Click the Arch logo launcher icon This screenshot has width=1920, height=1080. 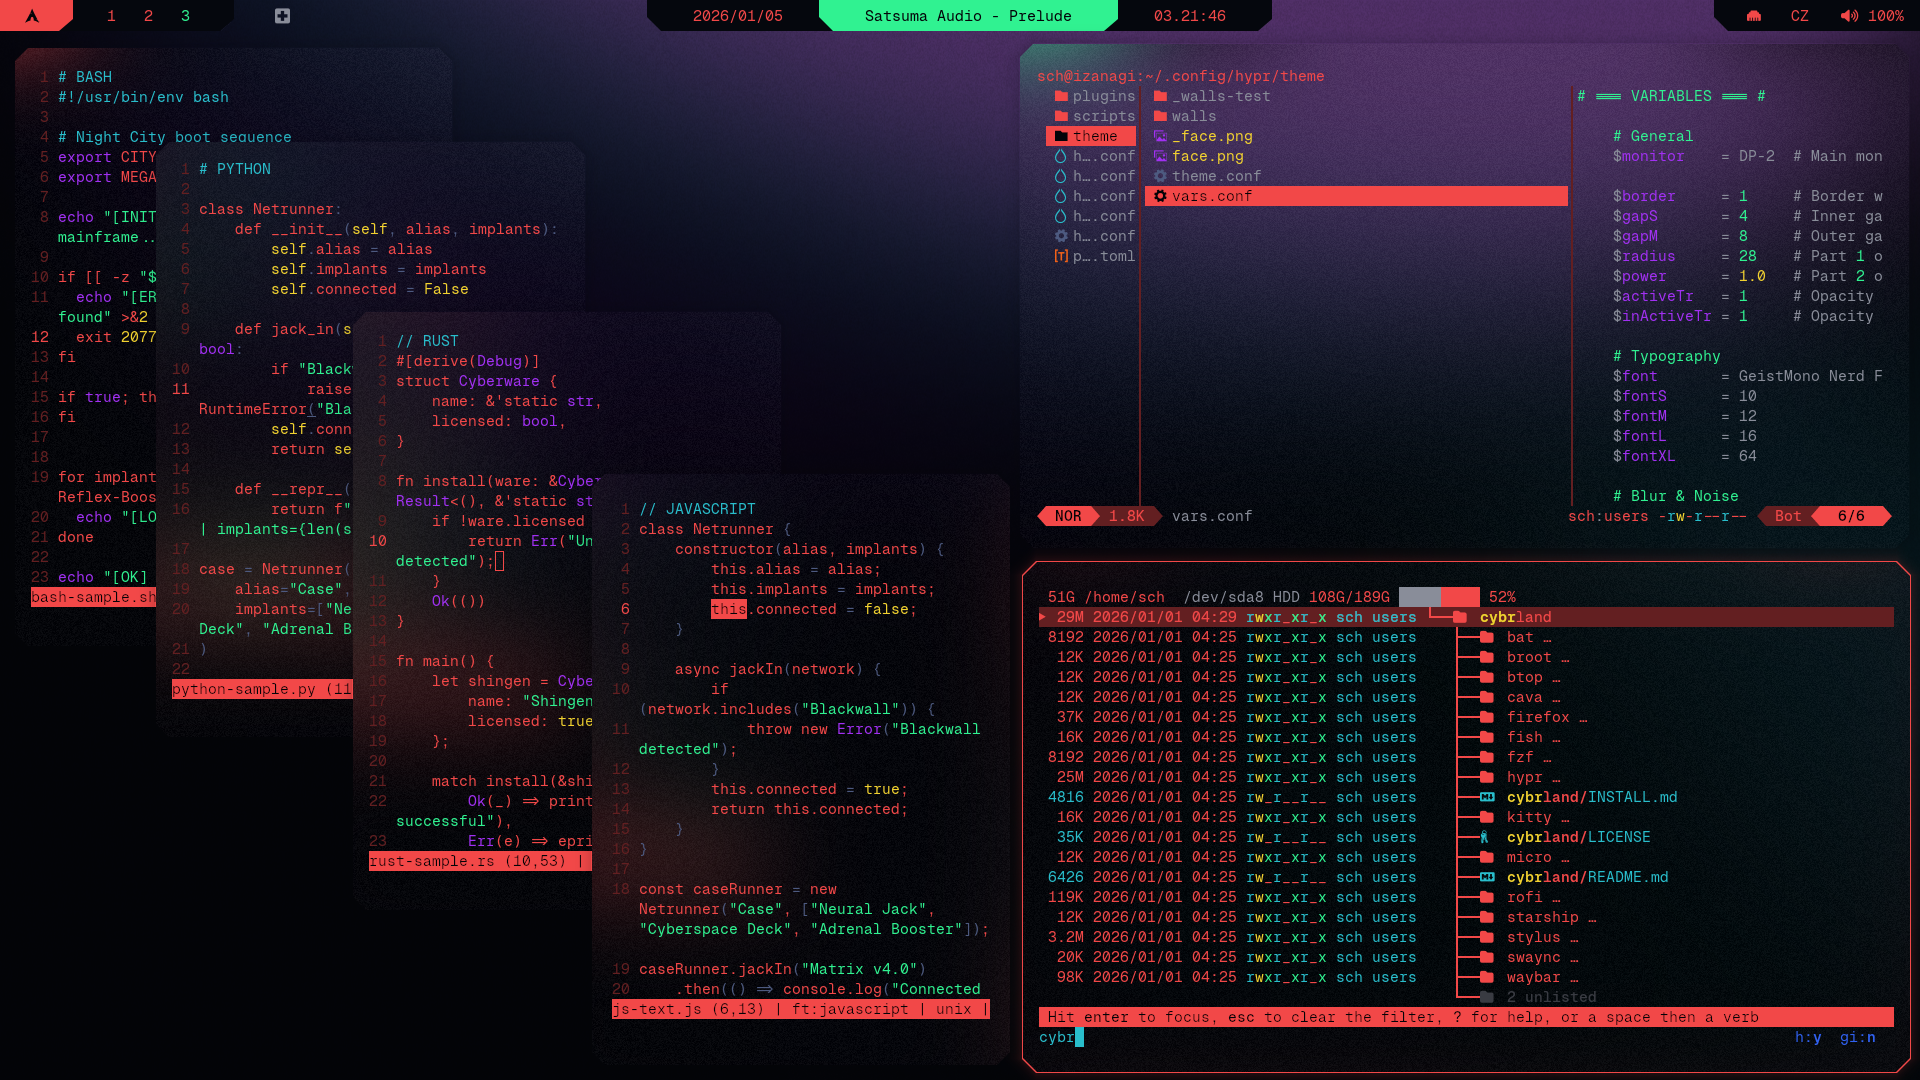pyautogui.click(x=32, y=16)
